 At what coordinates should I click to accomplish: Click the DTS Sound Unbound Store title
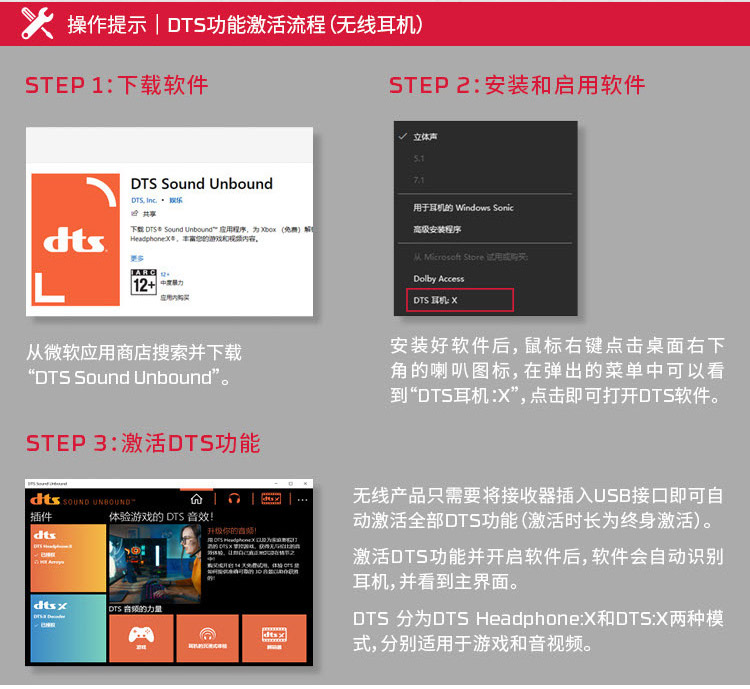pyautogui.click(x=202, y=184)
